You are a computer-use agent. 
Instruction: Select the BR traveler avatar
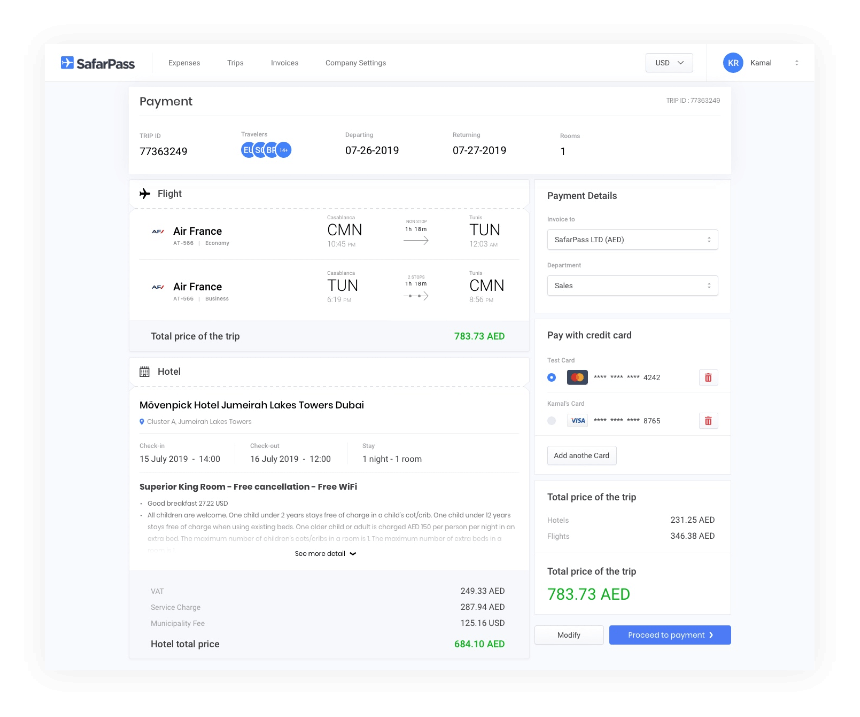click(x=271, y=150)
